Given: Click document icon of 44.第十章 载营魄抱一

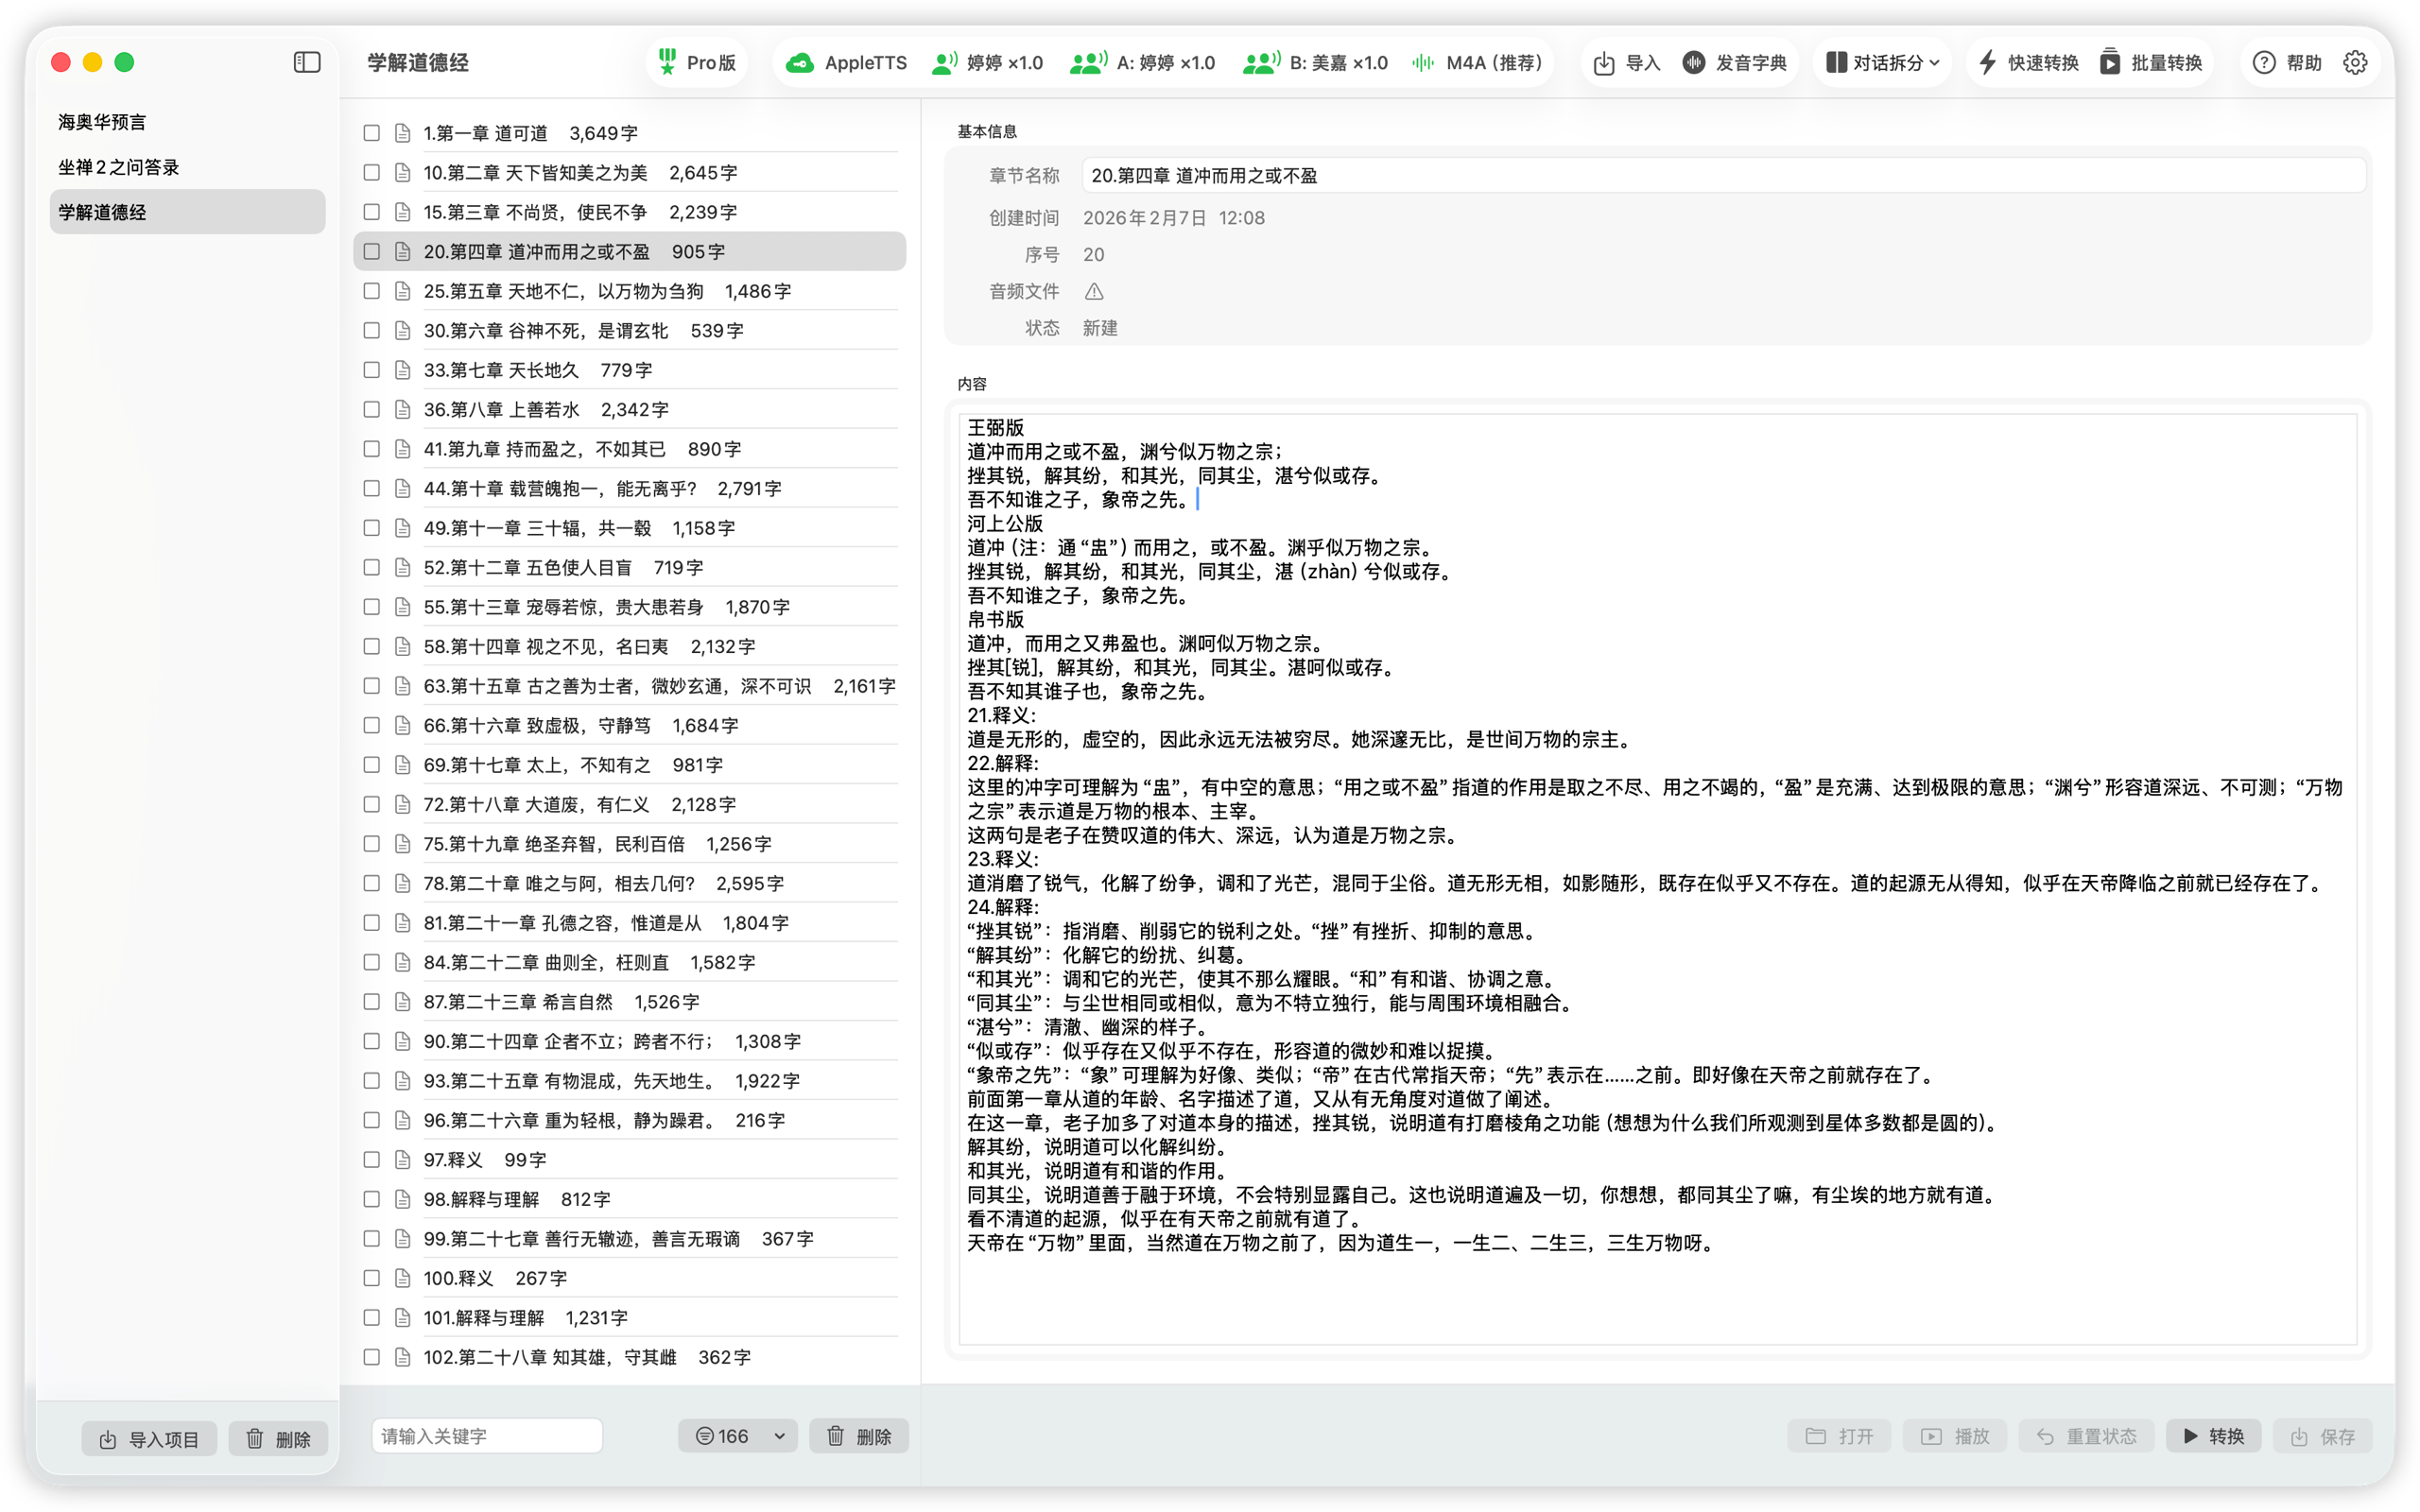Looking at the screenshot, I should pyautogui.click(x=403, y=488).
